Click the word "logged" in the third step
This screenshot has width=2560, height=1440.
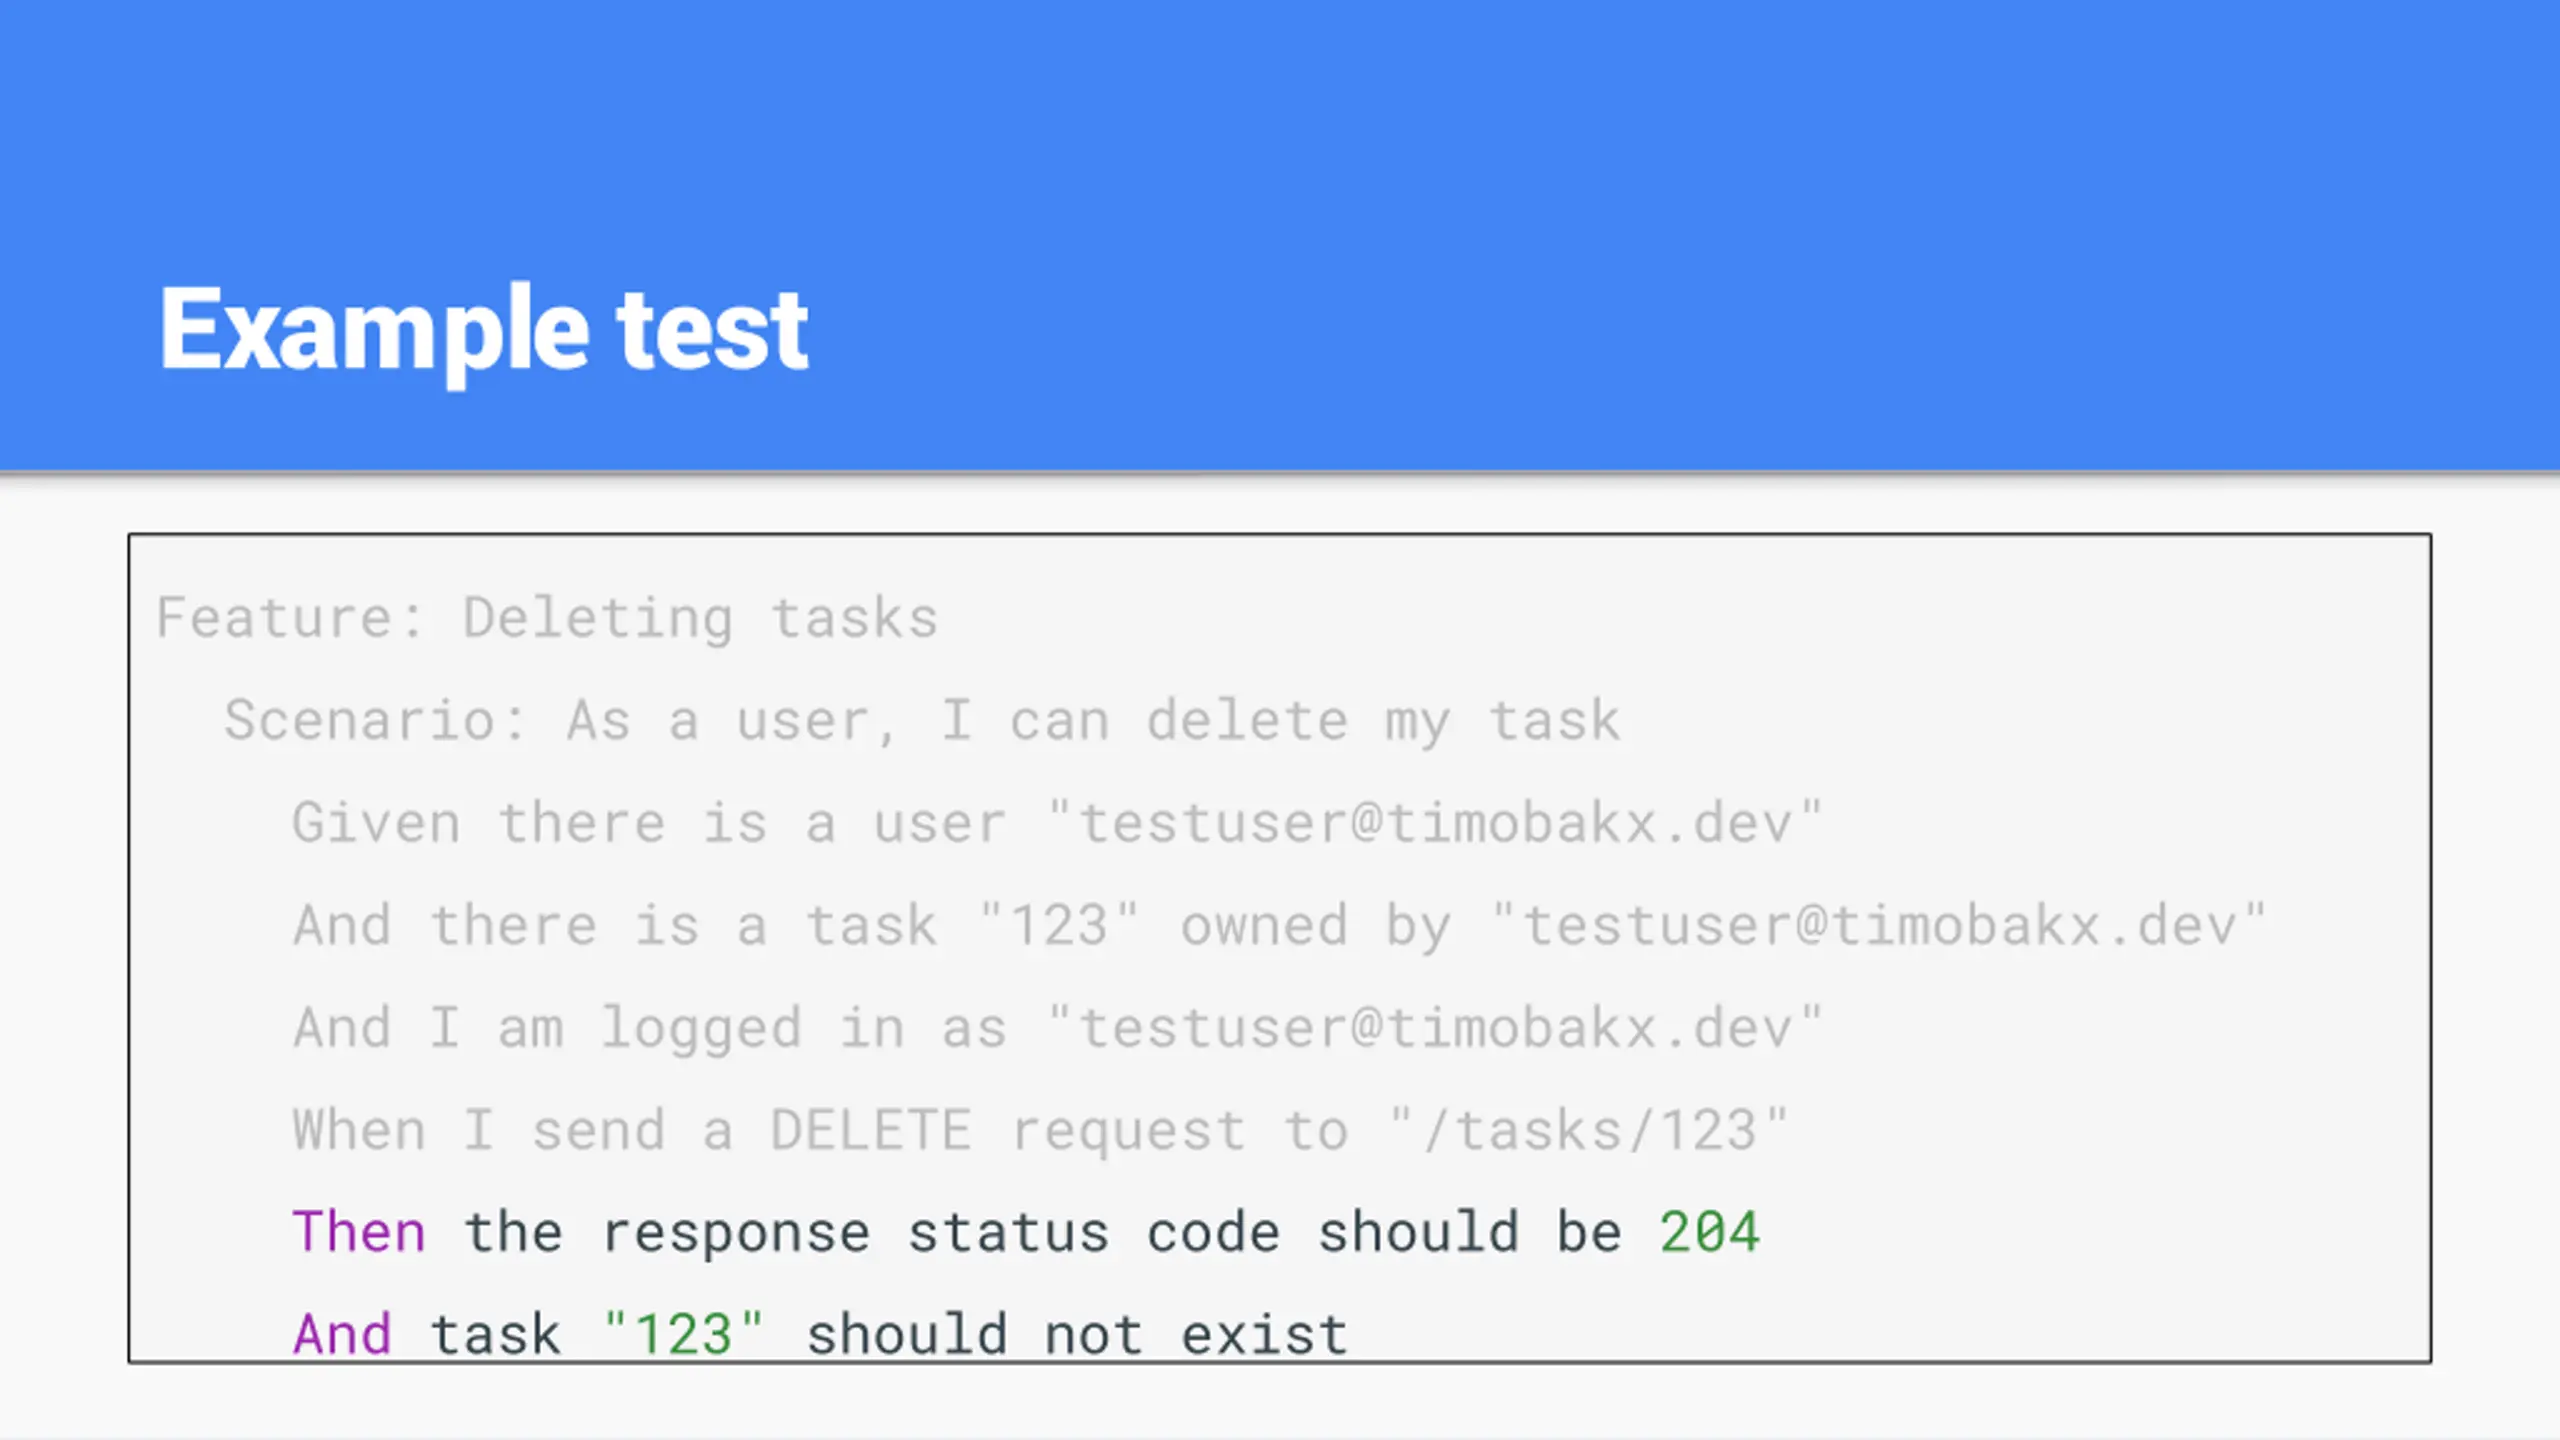click(x=701, y=1030)
